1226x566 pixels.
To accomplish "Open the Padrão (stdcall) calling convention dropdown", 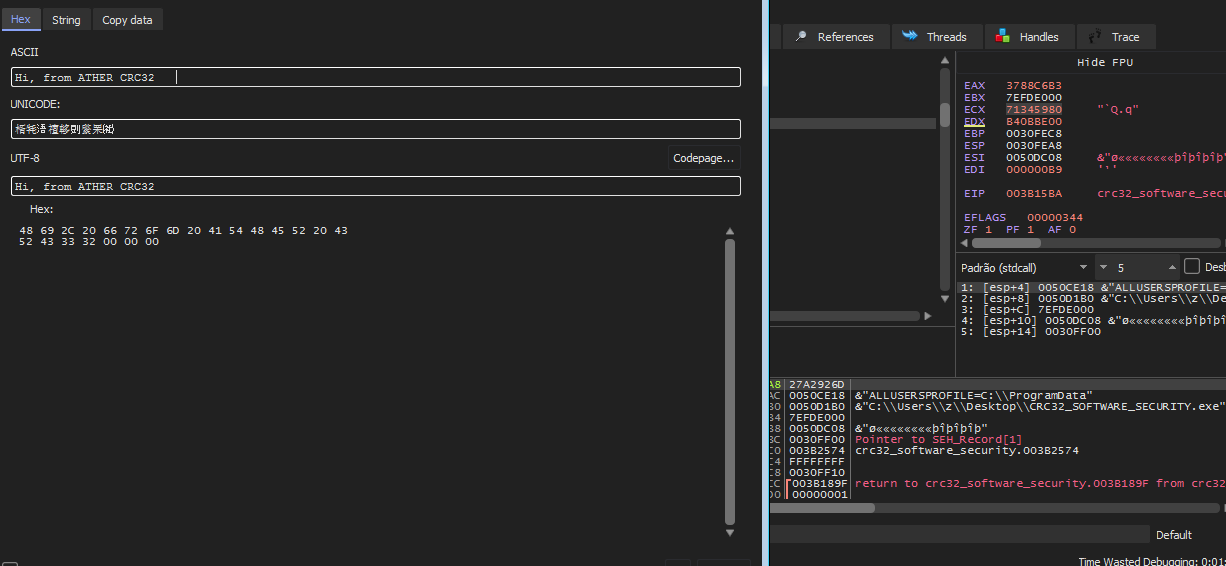I will (1025, 268).
